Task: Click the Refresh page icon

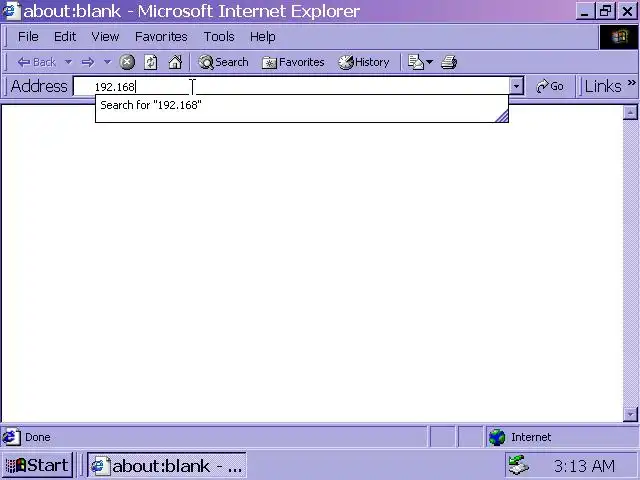Action: [x=151, y=62]
